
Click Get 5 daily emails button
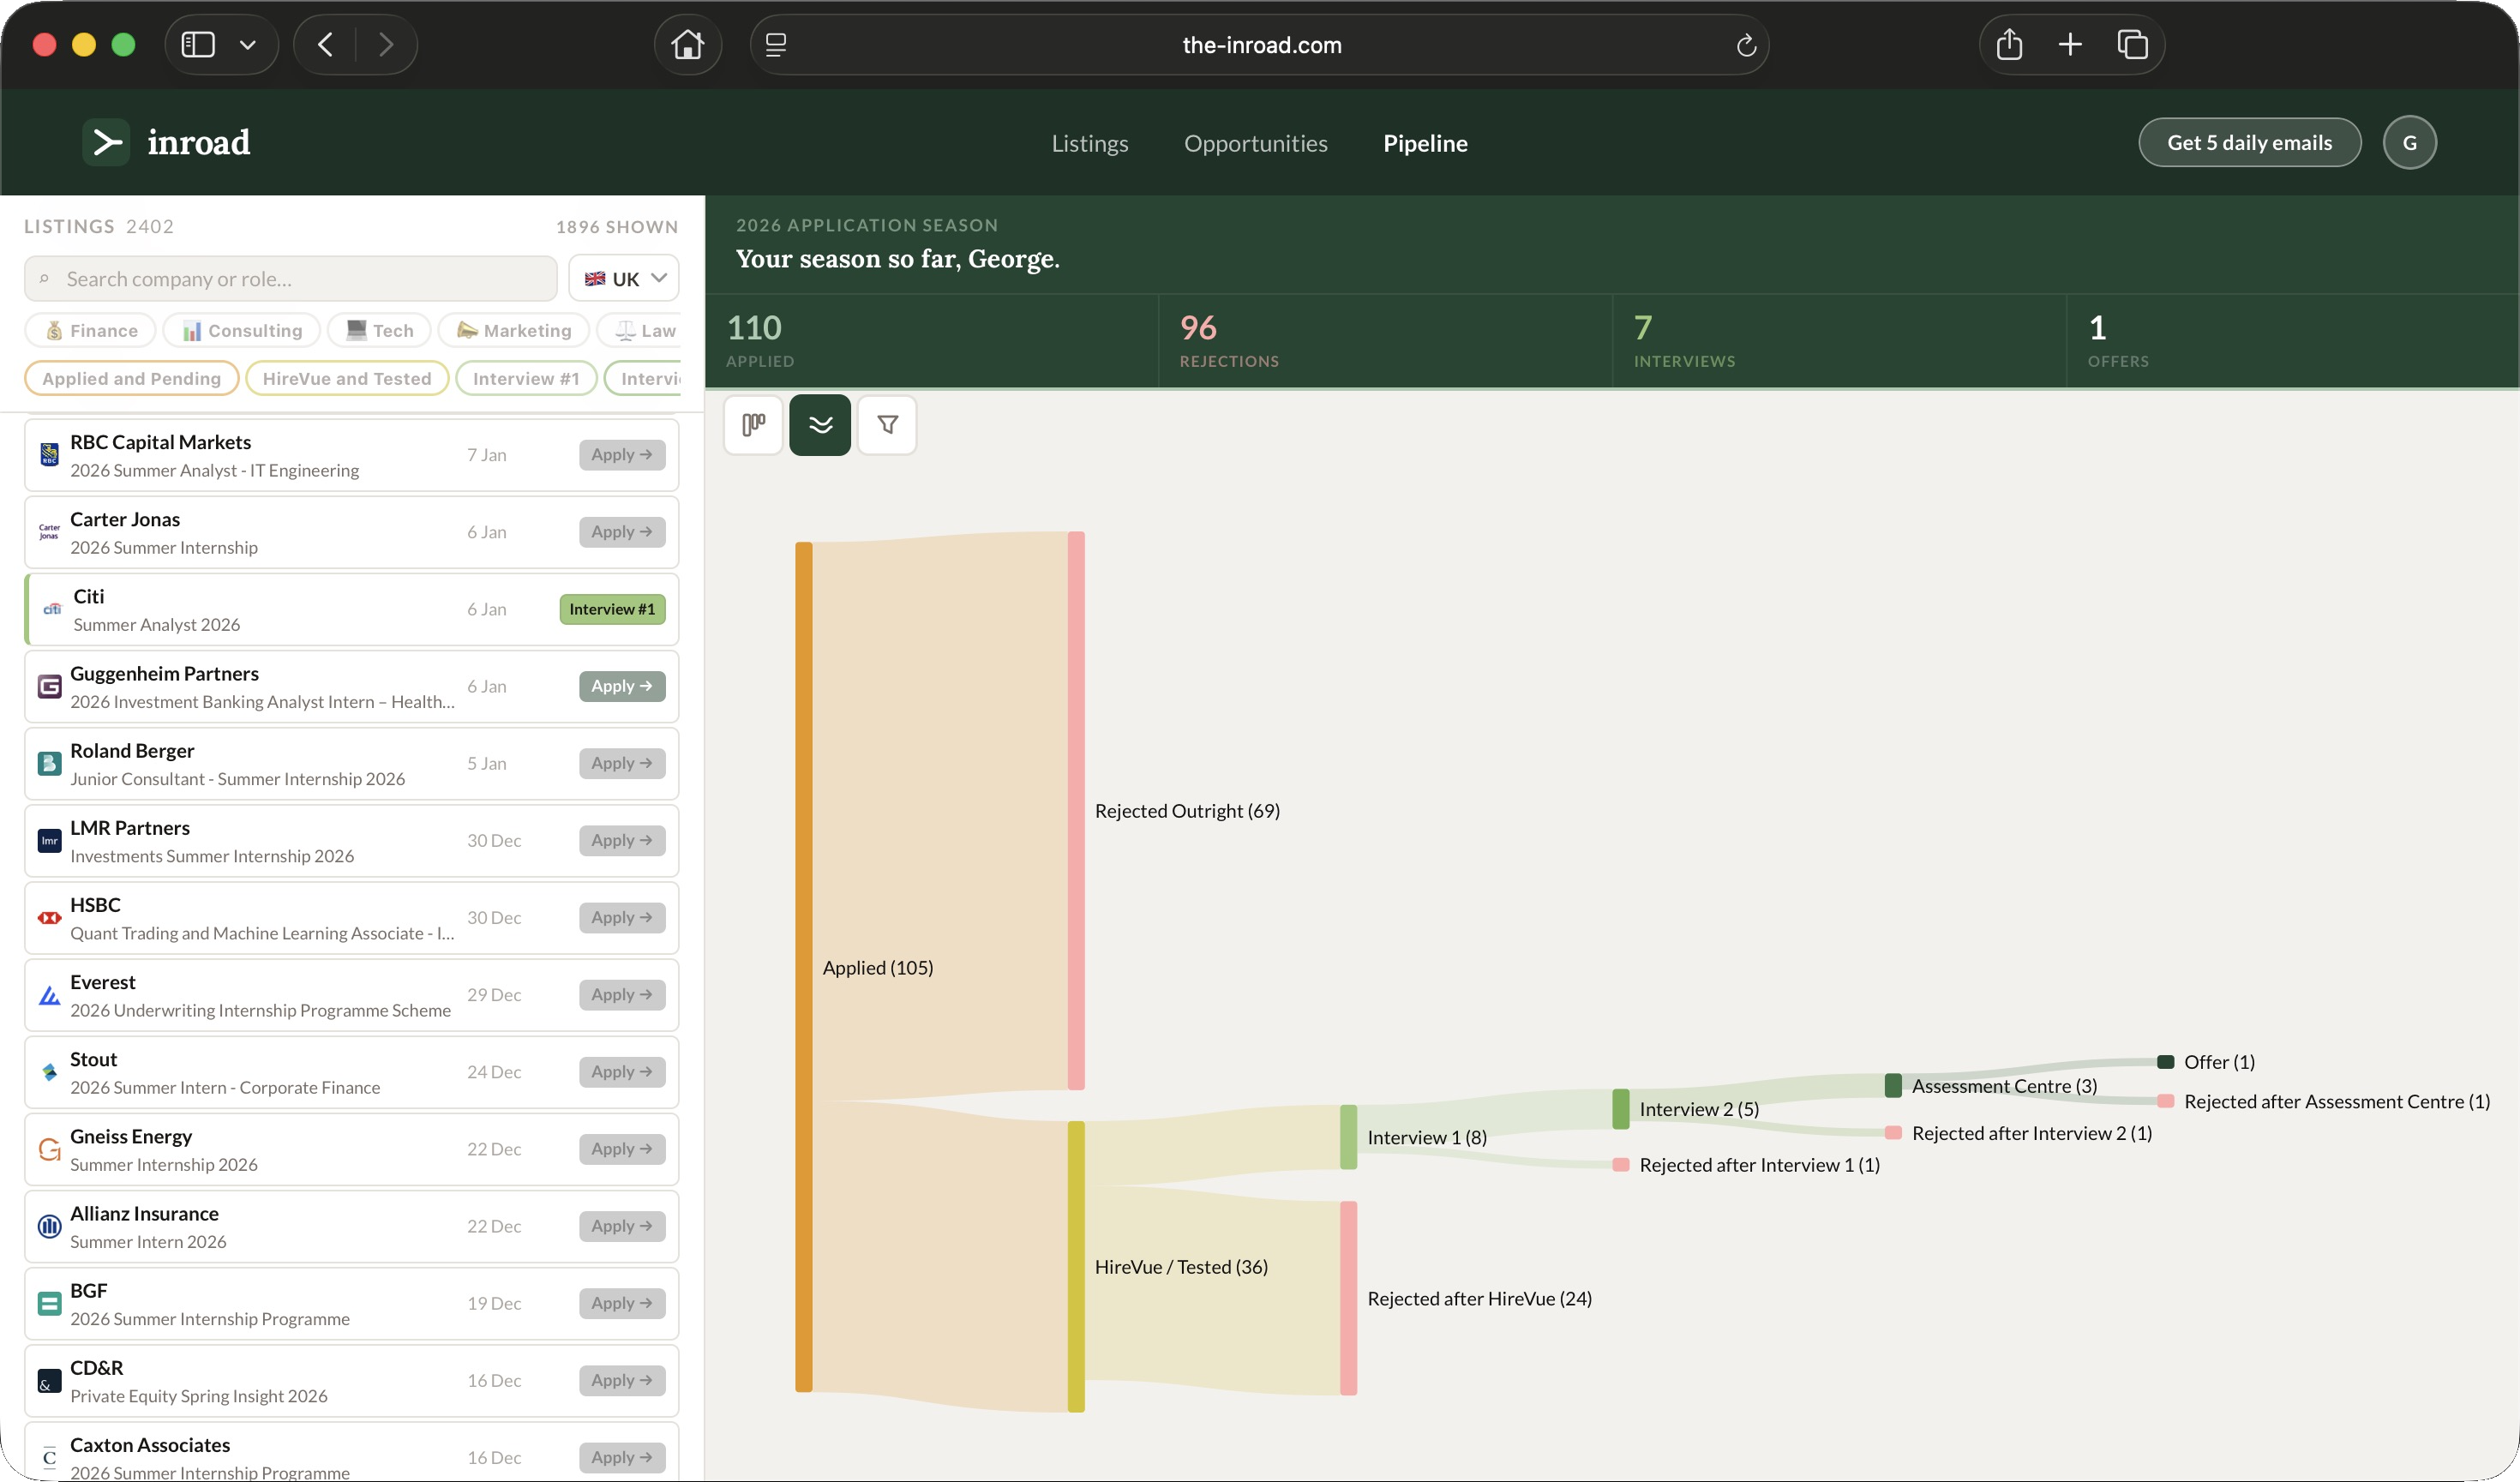tap(2249, 142)
